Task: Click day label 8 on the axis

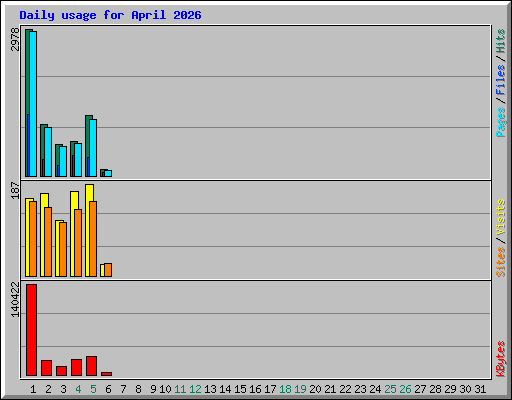Action: coord(138,389)
